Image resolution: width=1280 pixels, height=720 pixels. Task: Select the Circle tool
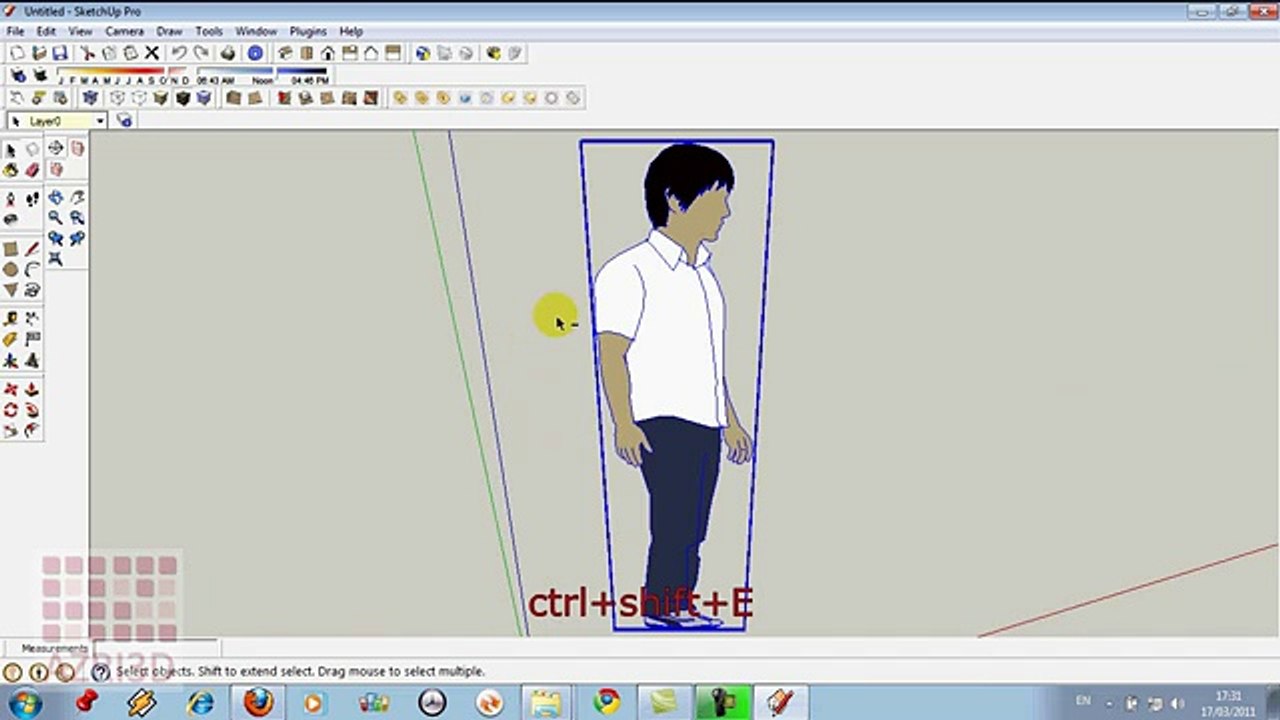[10, 269]
